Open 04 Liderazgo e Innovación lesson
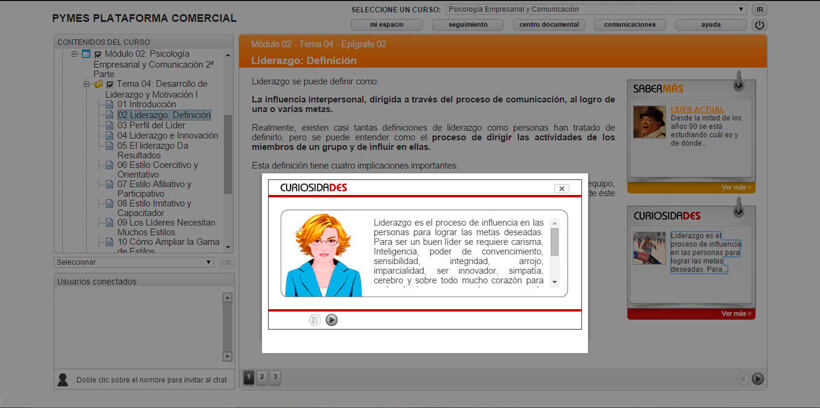 [x=168, y=135]
